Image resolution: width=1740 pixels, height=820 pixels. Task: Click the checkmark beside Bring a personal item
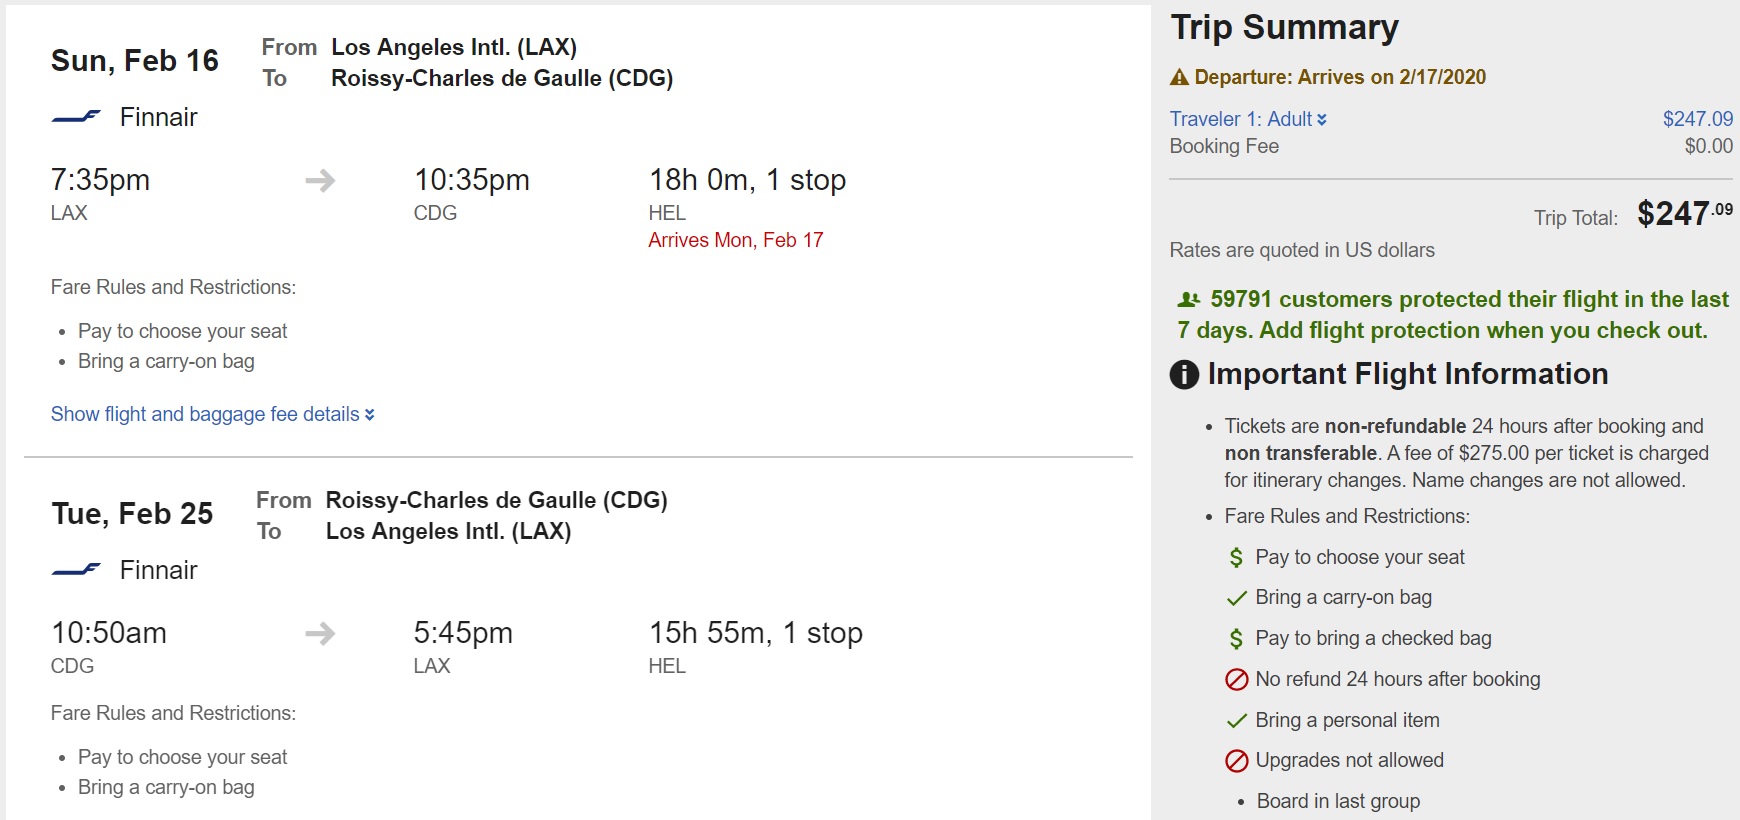pyautogui.click(x=1237, y=721)
